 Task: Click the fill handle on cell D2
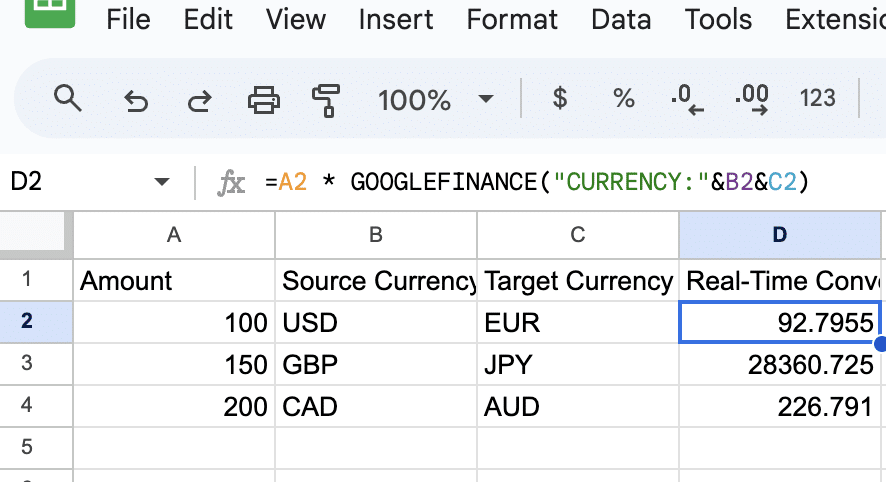tap(880, 343)
